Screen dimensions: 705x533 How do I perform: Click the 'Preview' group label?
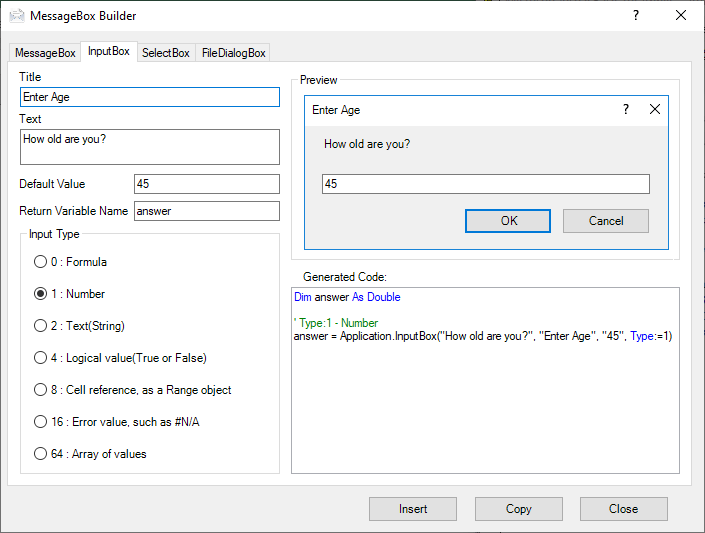(318, 80)
